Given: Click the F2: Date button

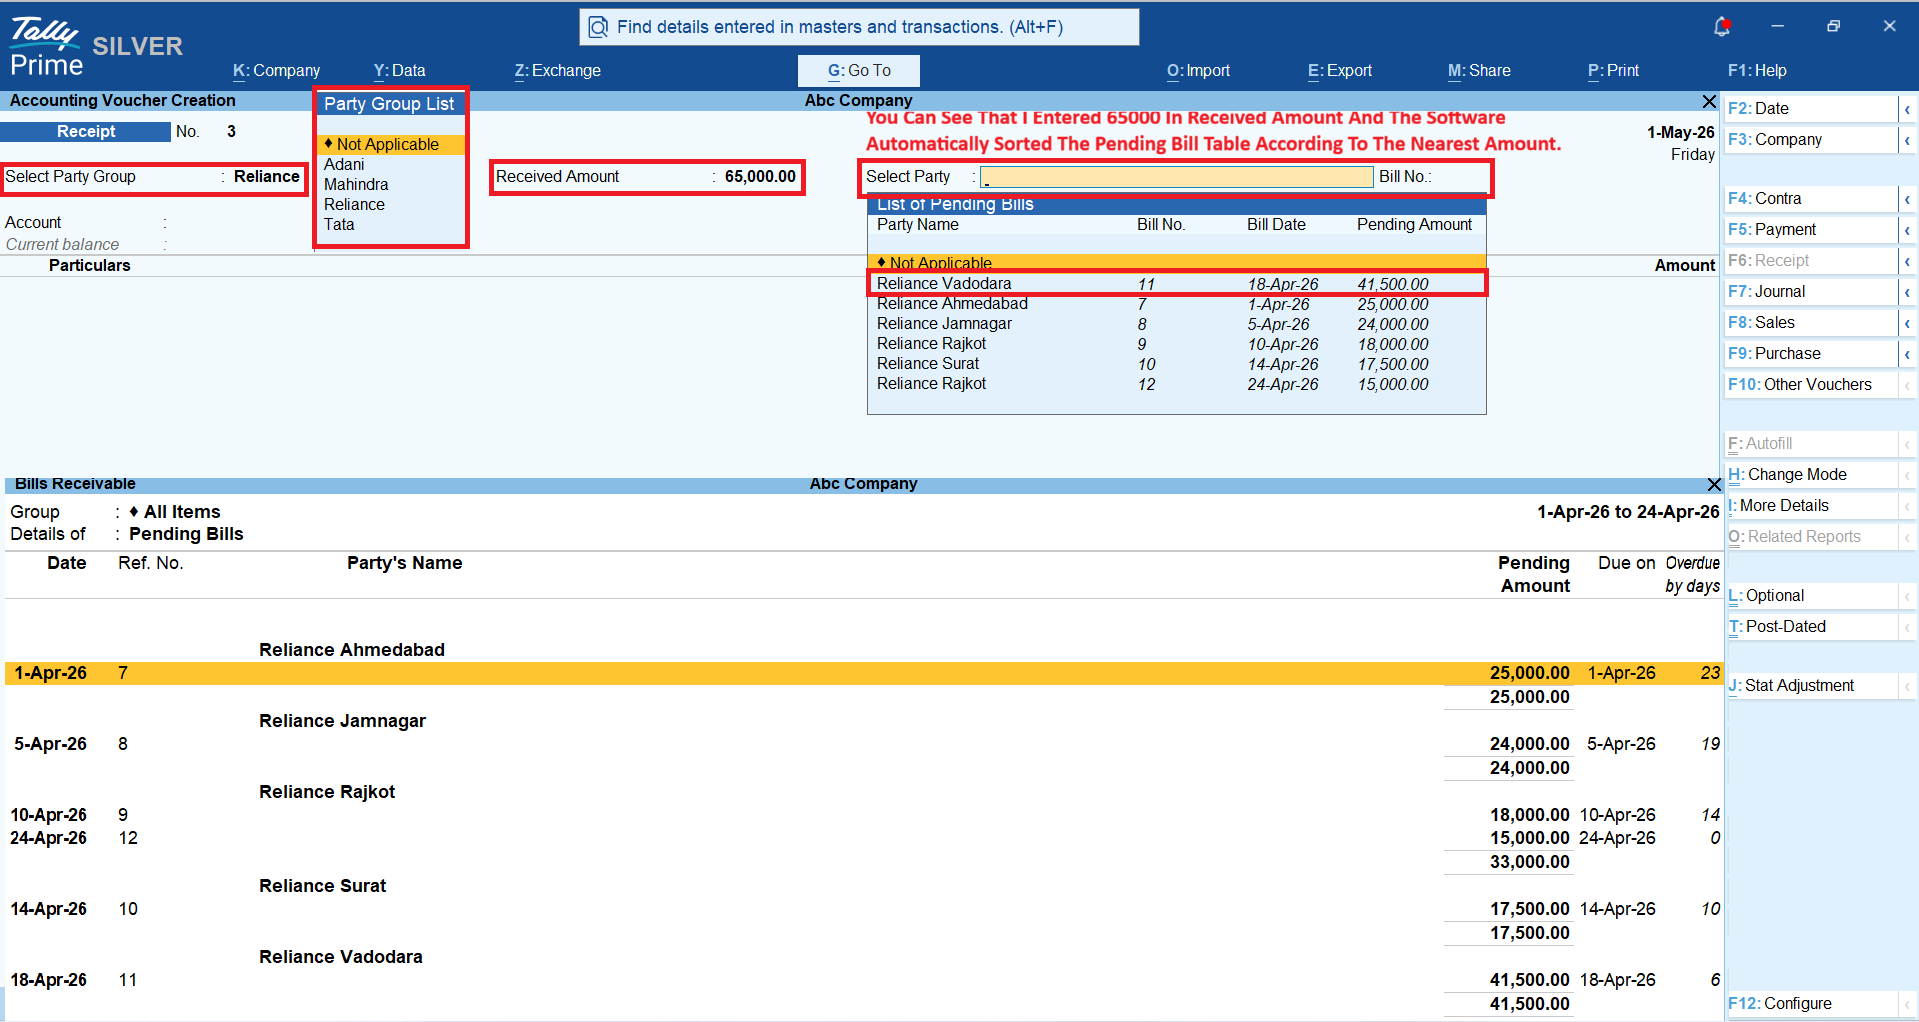Looking at the screenshot, I should point(1811,109).
